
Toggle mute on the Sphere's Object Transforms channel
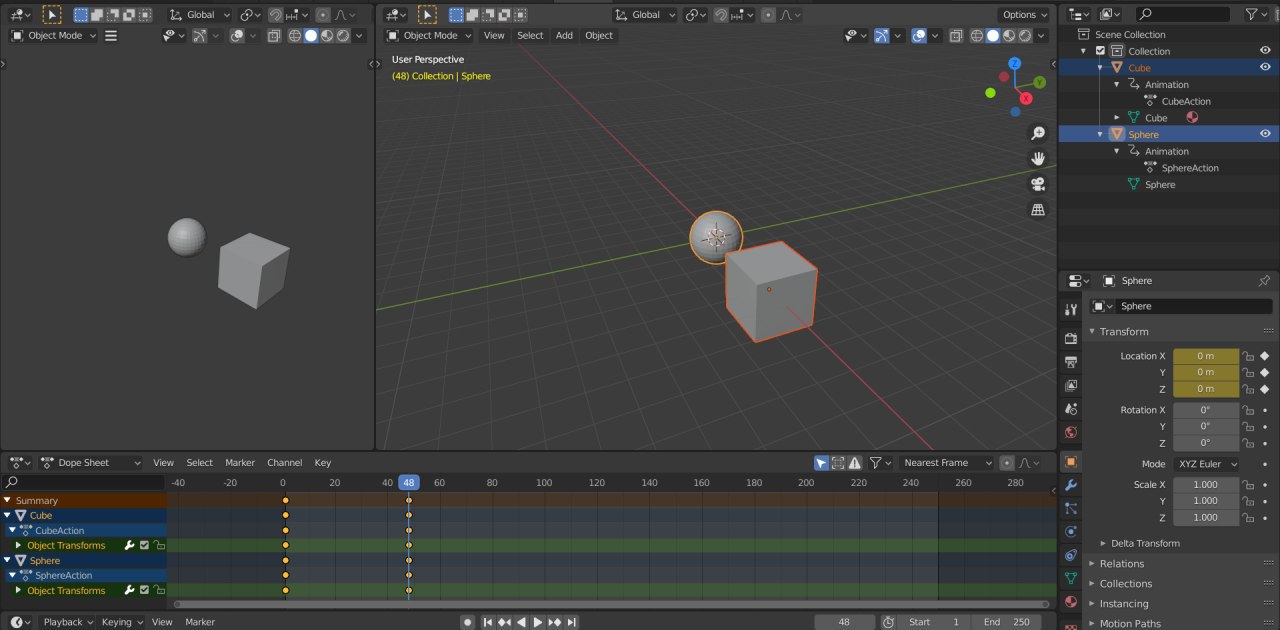[144, 591]
